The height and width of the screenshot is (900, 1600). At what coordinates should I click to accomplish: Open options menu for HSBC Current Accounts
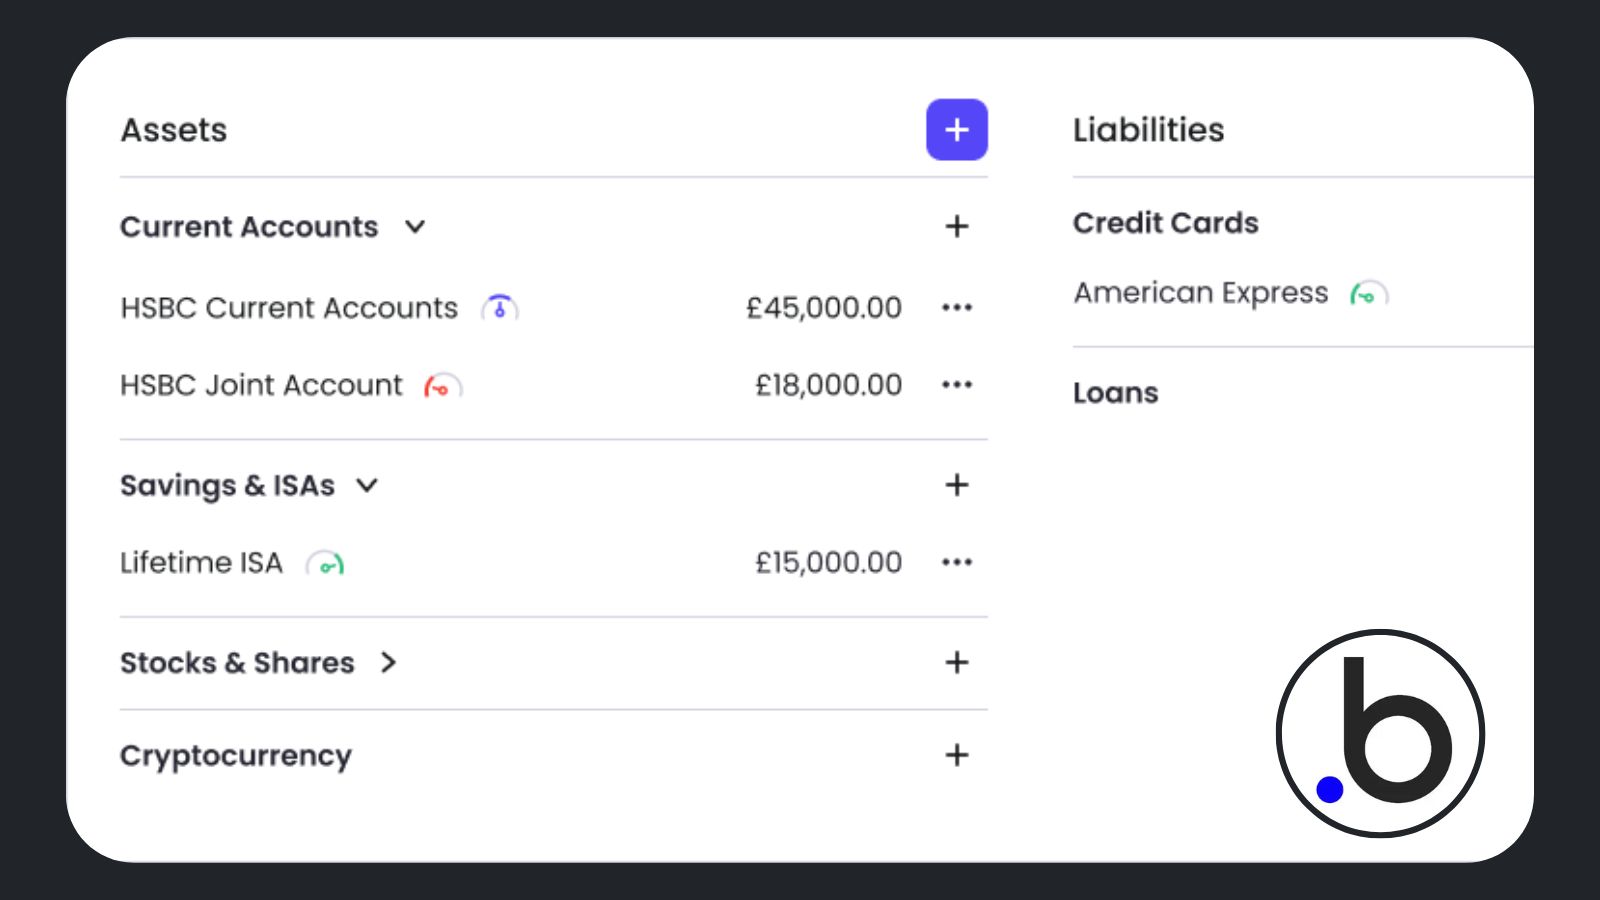point(957,307)
